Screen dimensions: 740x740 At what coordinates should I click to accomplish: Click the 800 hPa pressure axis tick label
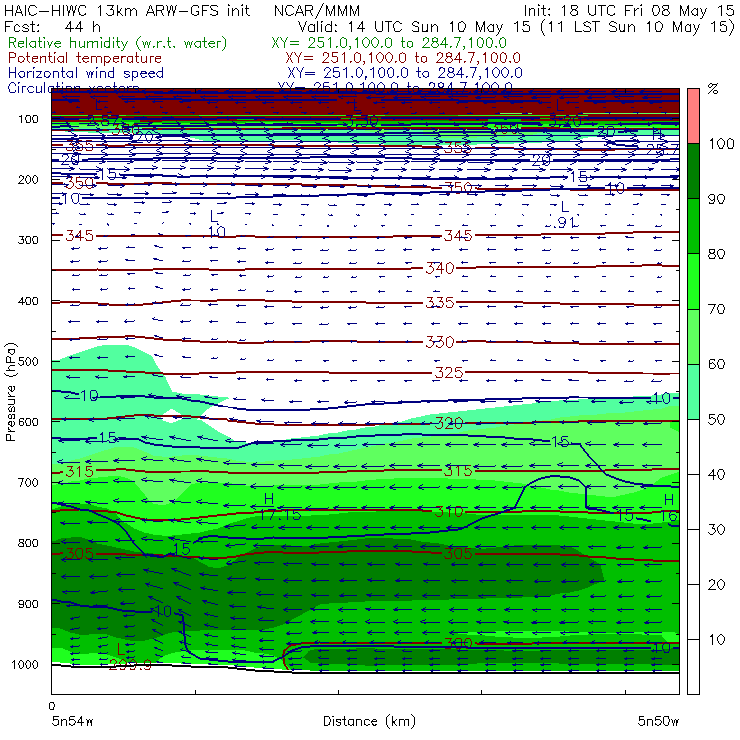pyautogui.click(x=28, y=543)
